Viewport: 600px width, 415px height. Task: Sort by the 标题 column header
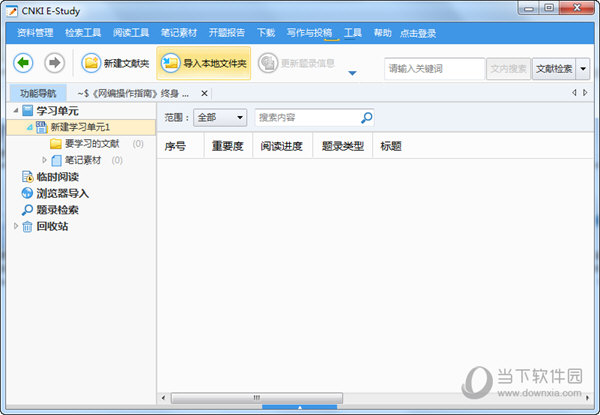[x=391, y=146]
